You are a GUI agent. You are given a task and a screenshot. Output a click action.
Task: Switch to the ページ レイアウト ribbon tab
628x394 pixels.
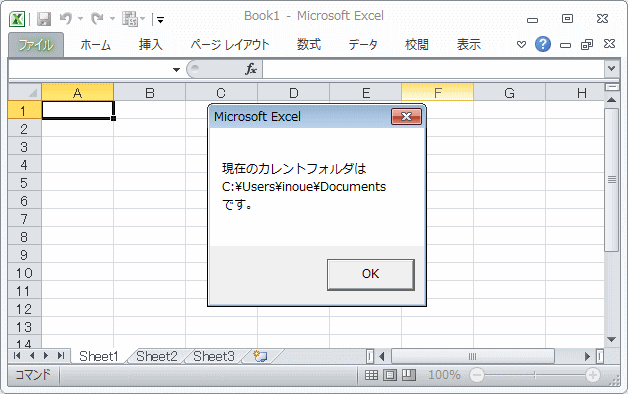click(x=229, y=45)
